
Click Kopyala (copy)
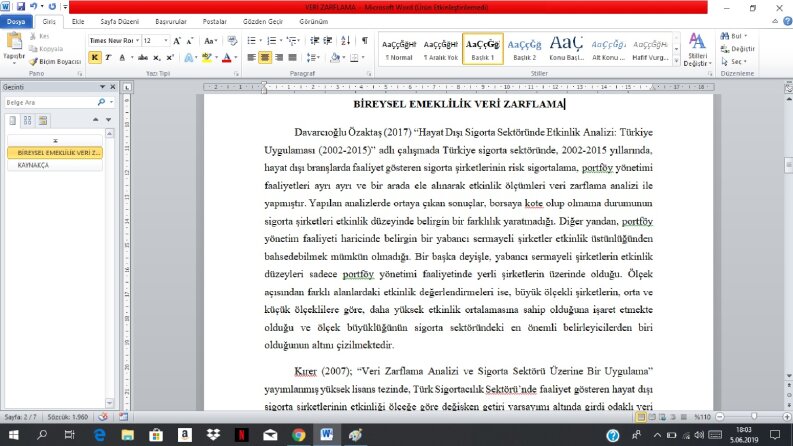click(46, 49)
